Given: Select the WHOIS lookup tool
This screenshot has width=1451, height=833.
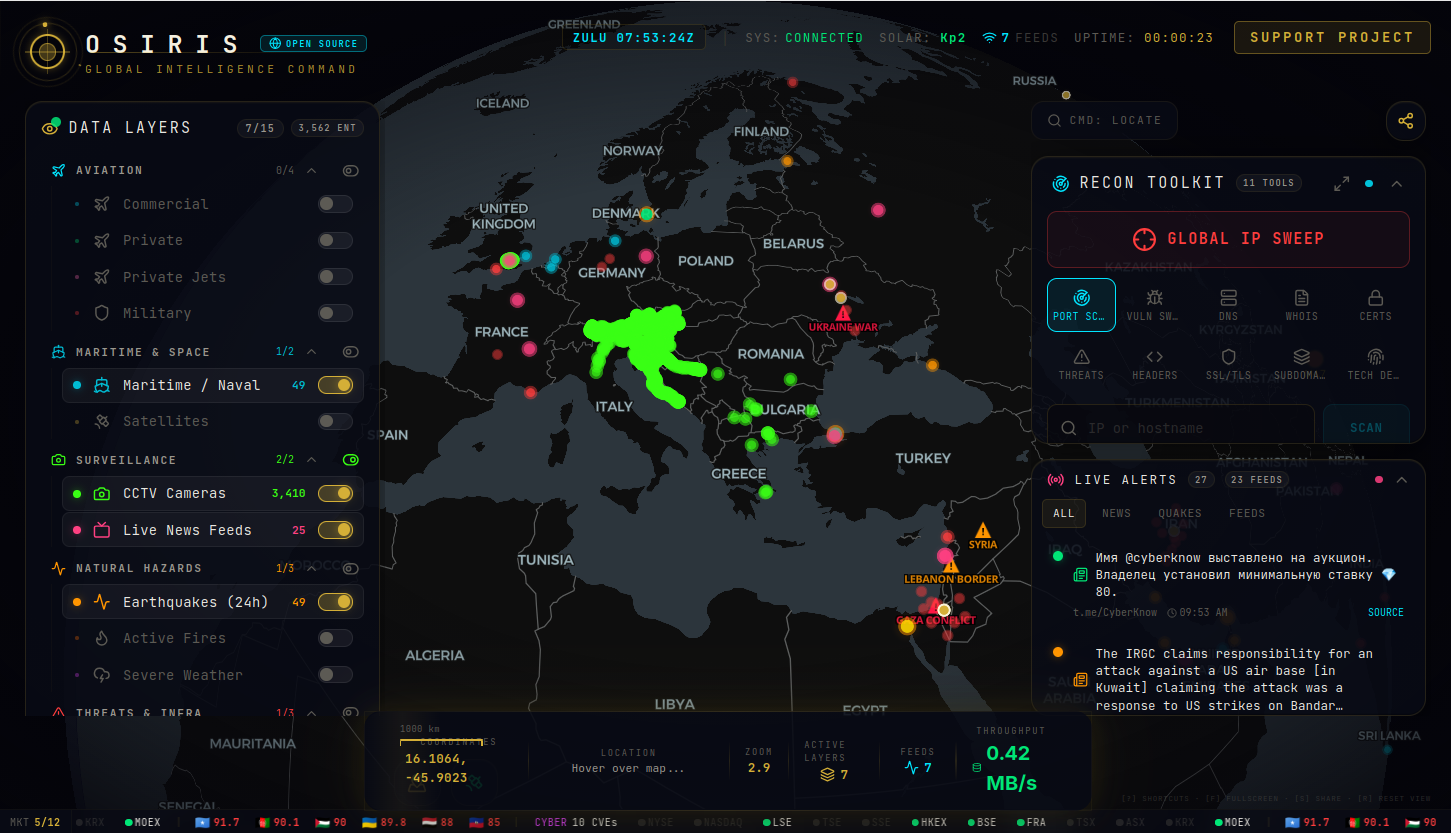Looking at the screenshot, I should [1301, 304].
